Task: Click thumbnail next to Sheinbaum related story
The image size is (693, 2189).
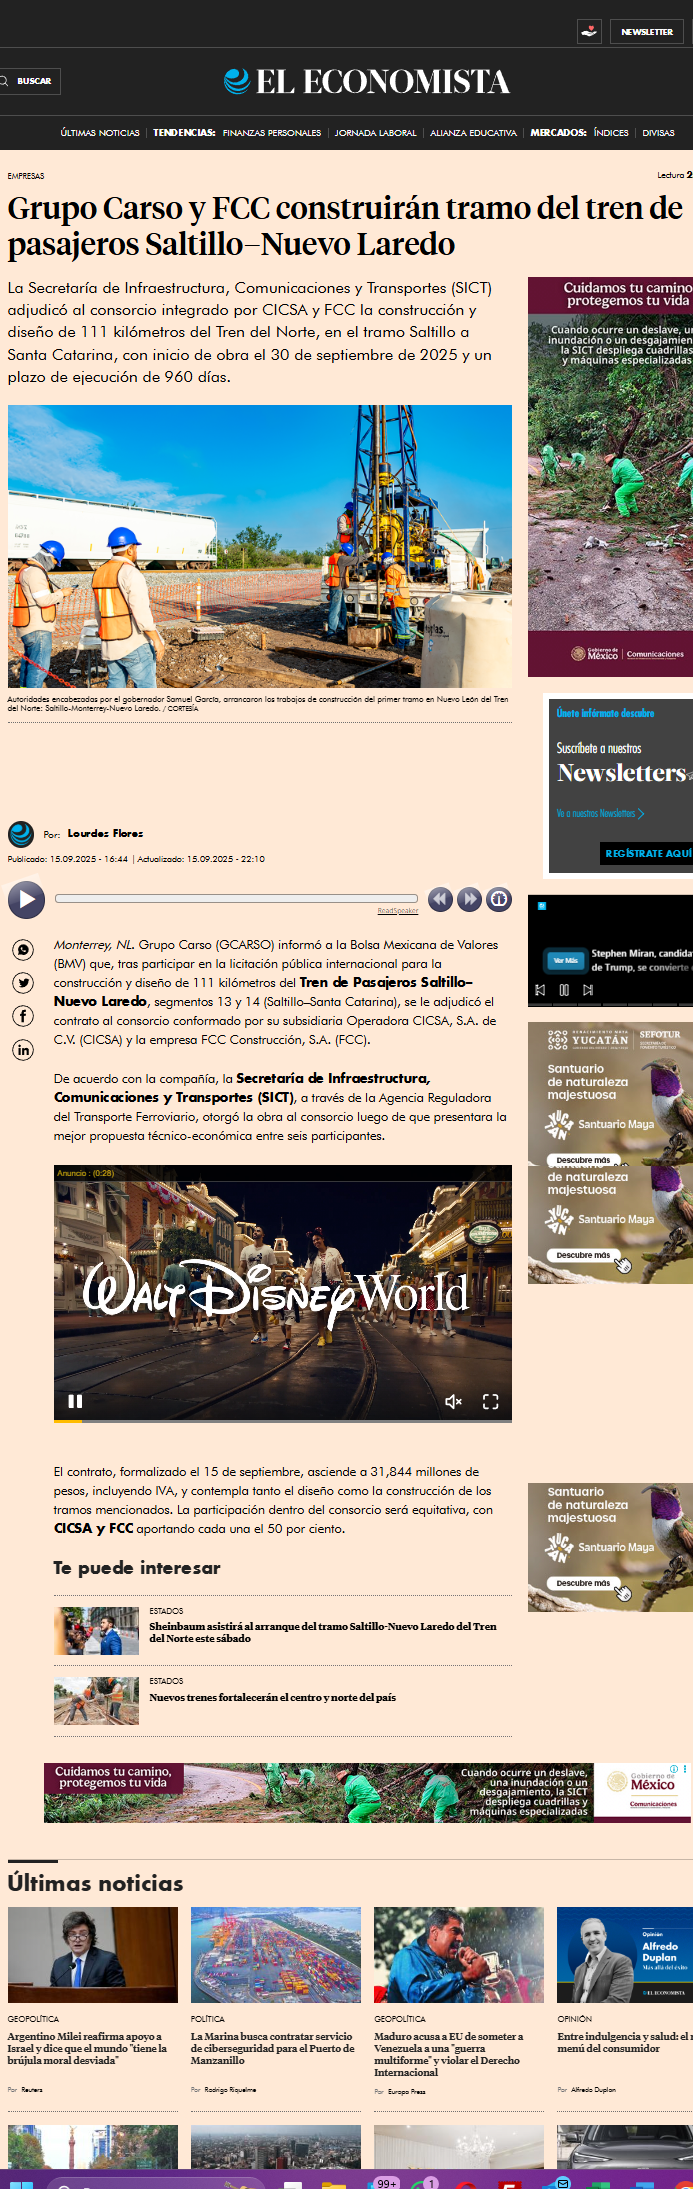Action: point(96,1631)
